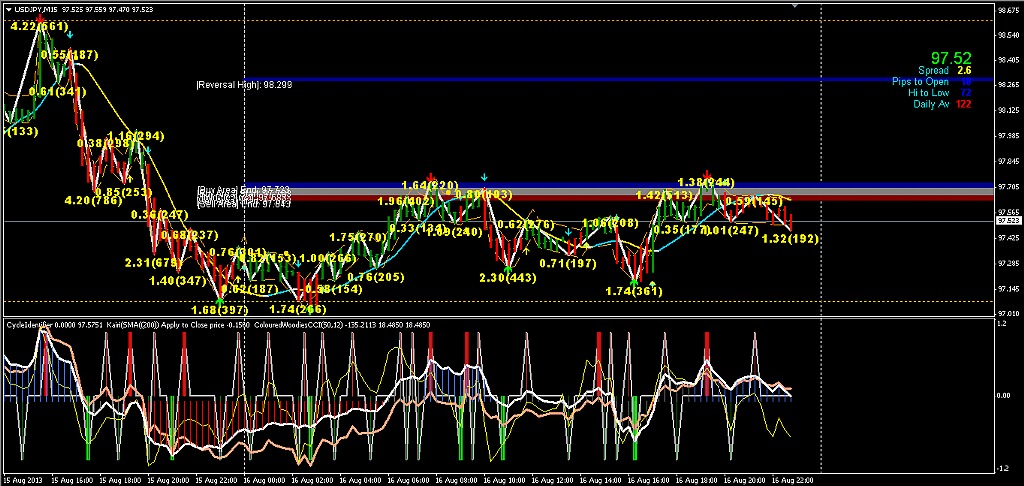Click the green up arrow at 1.68(397) low
The width and height of the screenshot is (1024, 486).
[221, 300]
